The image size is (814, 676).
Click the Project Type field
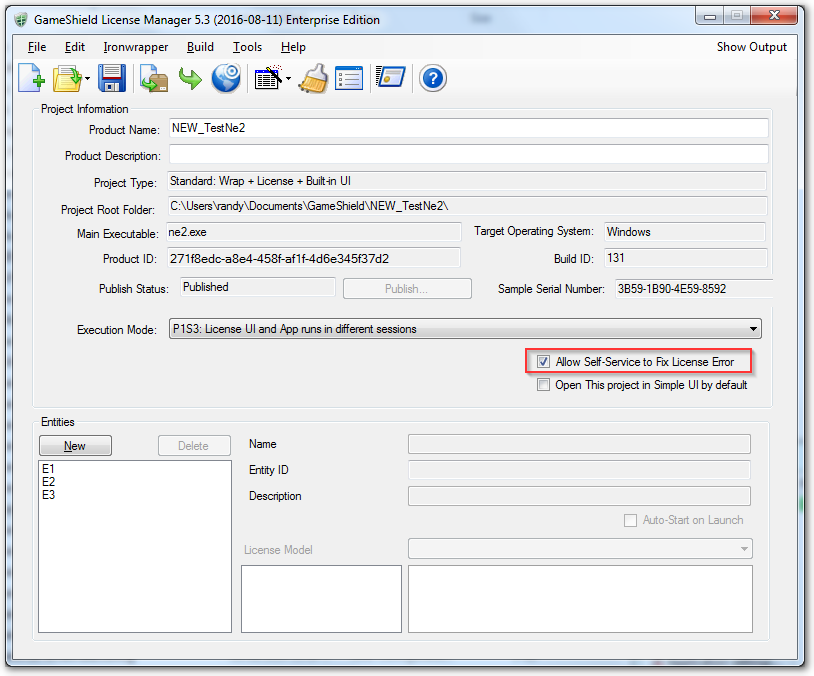467,181
